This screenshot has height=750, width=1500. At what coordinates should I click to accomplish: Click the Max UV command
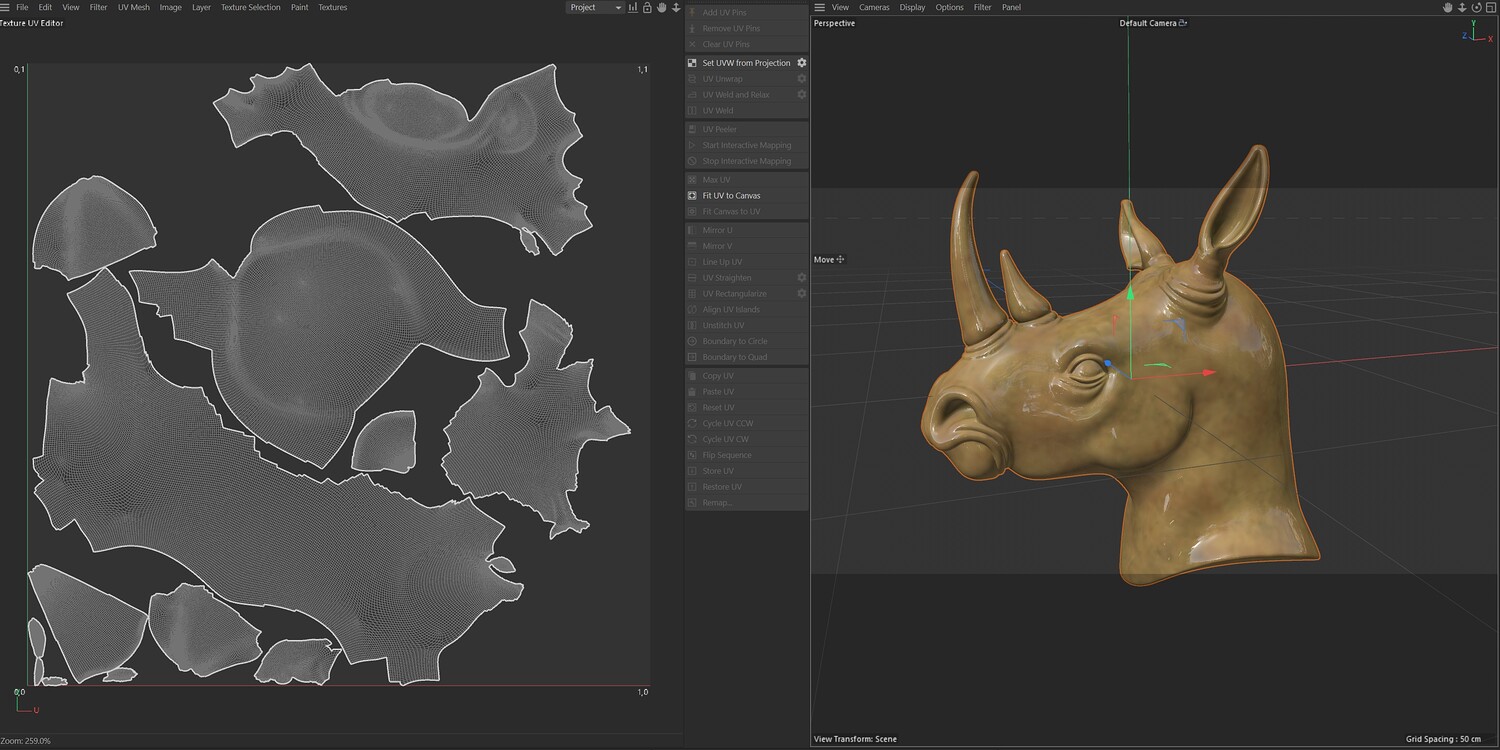(747, 180)
